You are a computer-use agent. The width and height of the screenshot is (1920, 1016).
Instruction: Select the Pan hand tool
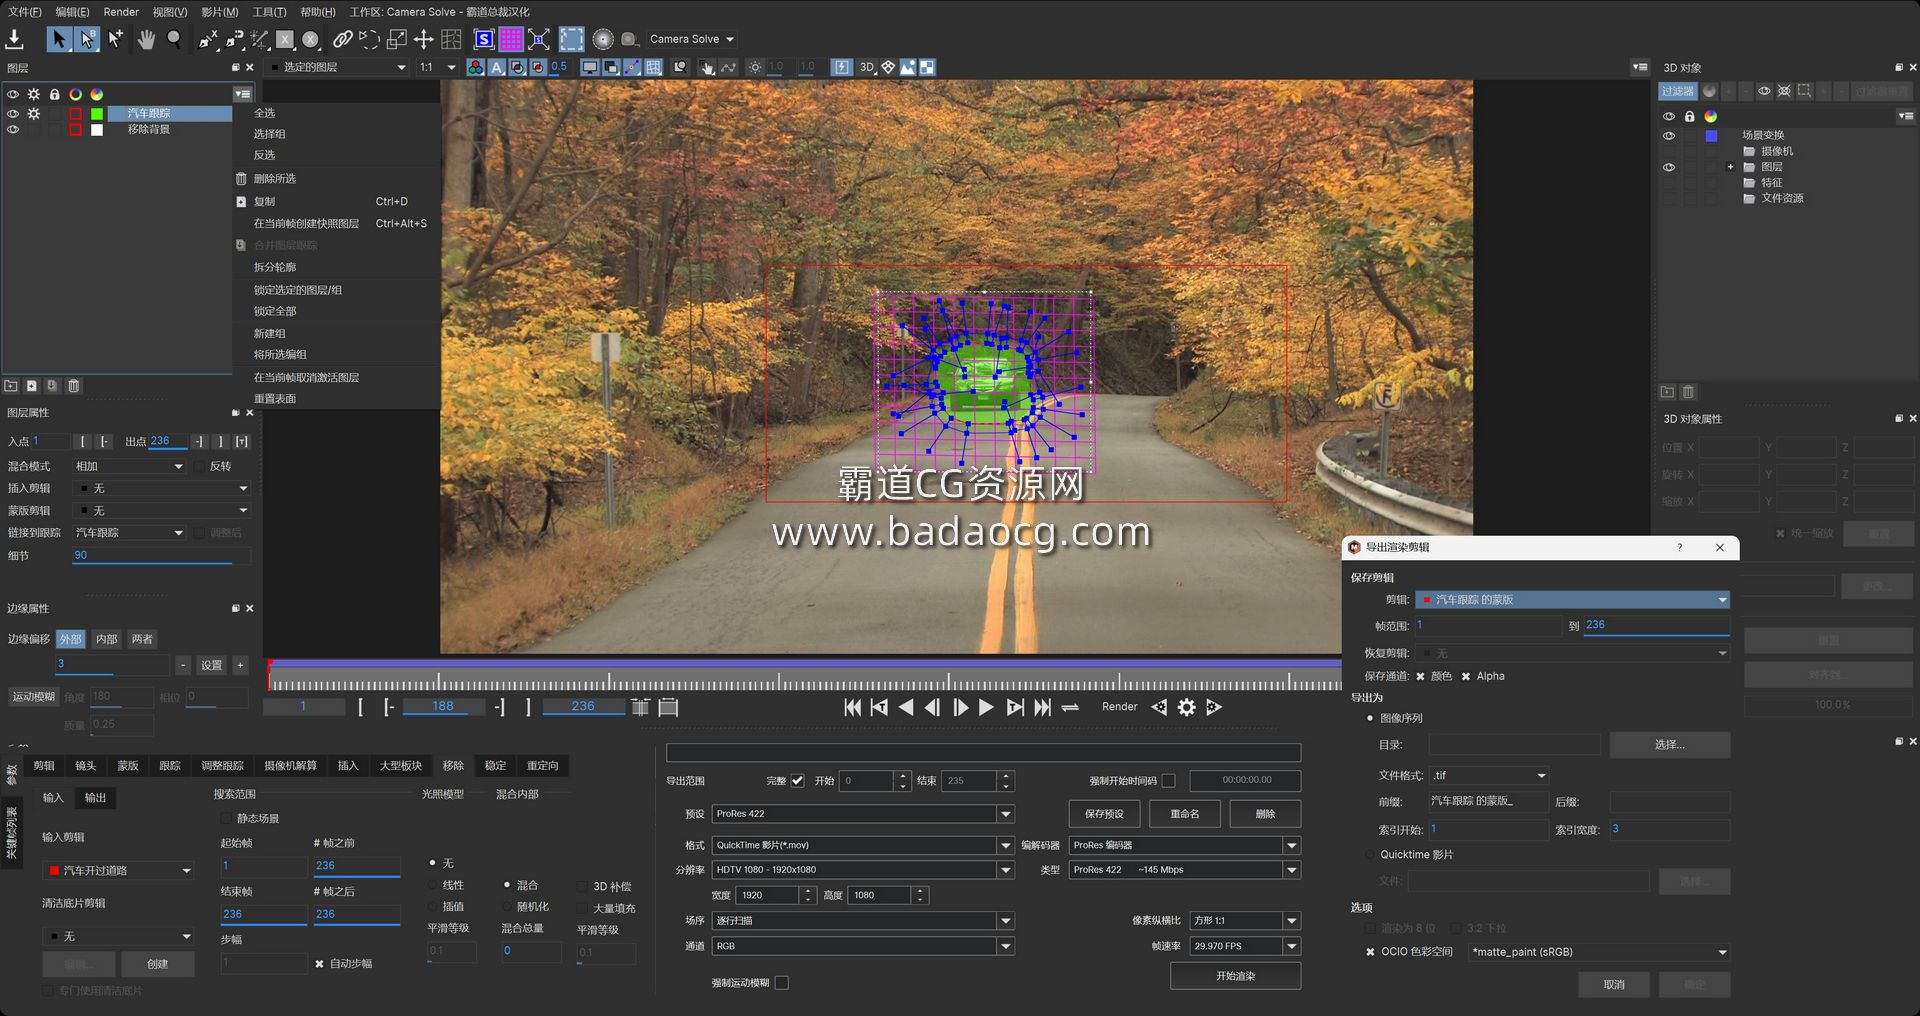[x=147, y=39]
